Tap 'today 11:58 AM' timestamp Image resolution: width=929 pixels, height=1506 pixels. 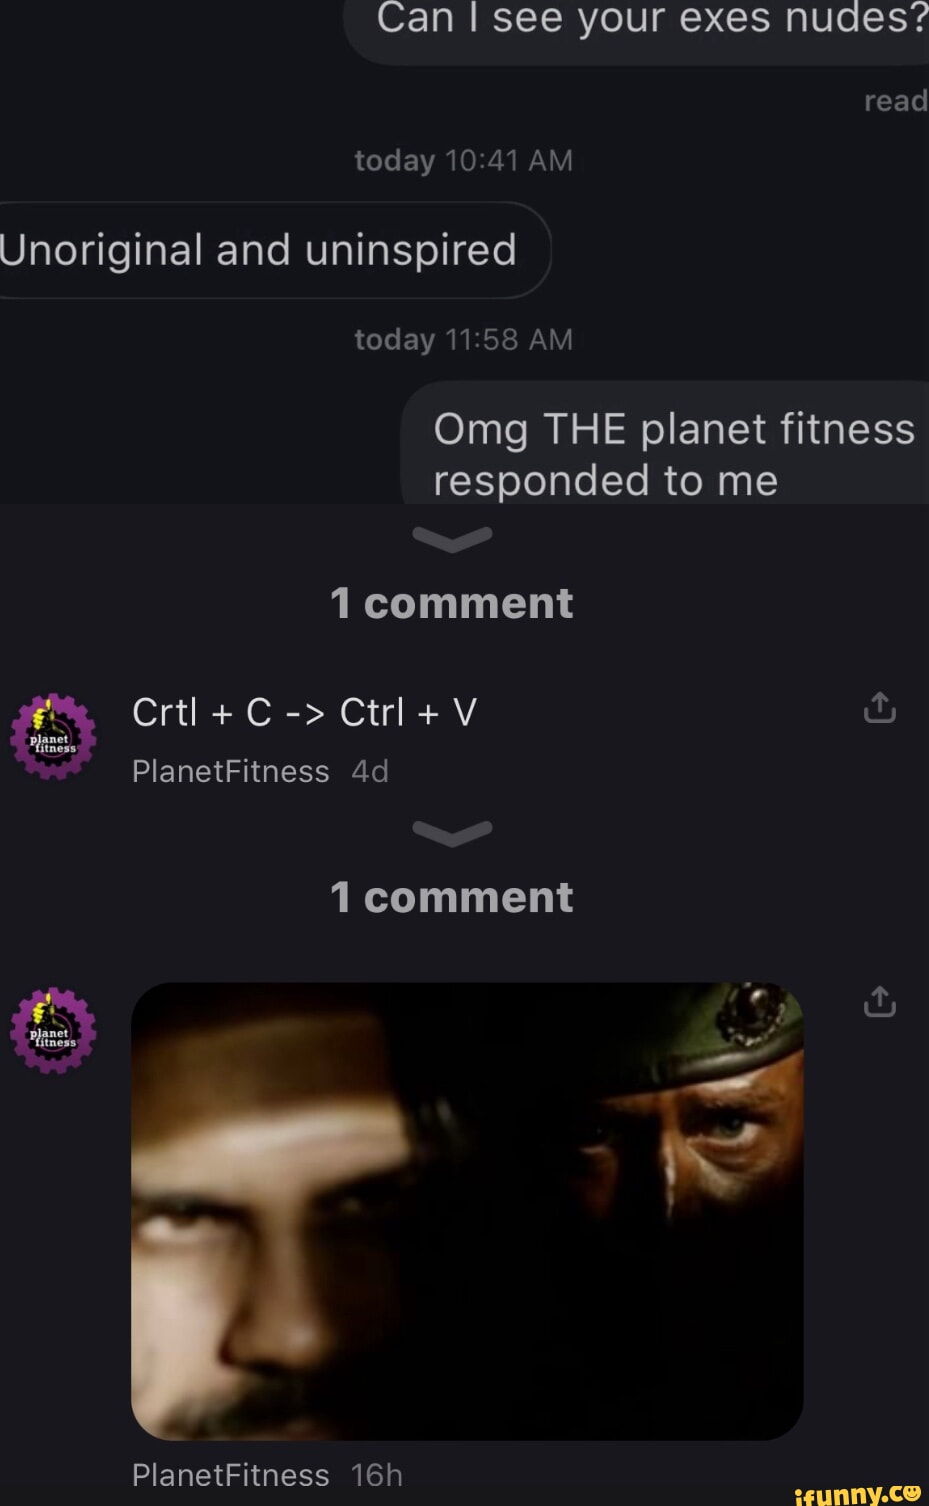pos(464,340)
